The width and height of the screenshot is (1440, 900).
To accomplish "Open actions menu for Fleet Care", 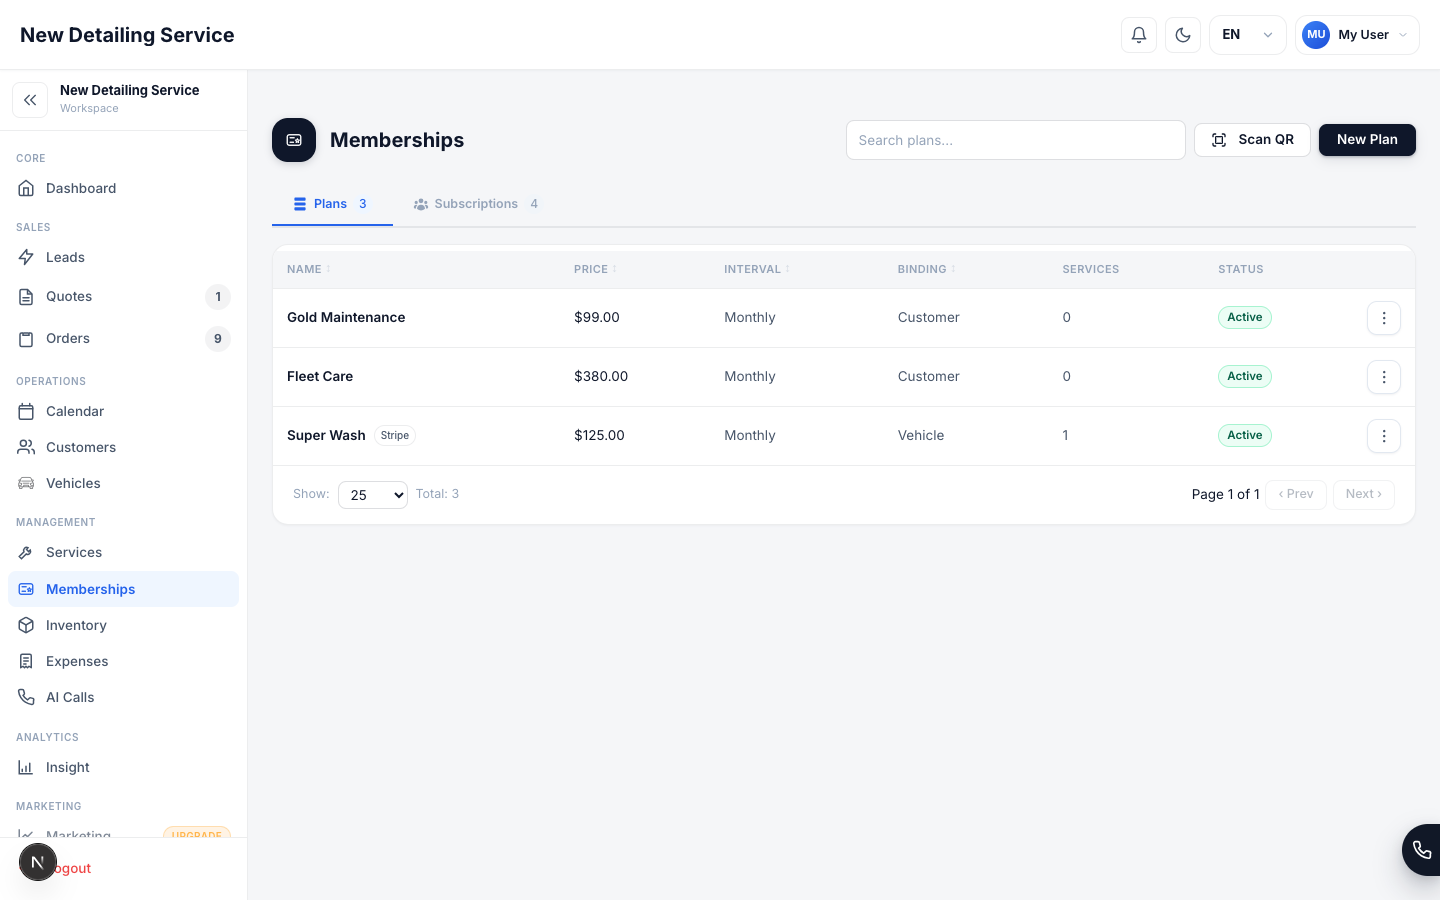I will (1384, 377).
